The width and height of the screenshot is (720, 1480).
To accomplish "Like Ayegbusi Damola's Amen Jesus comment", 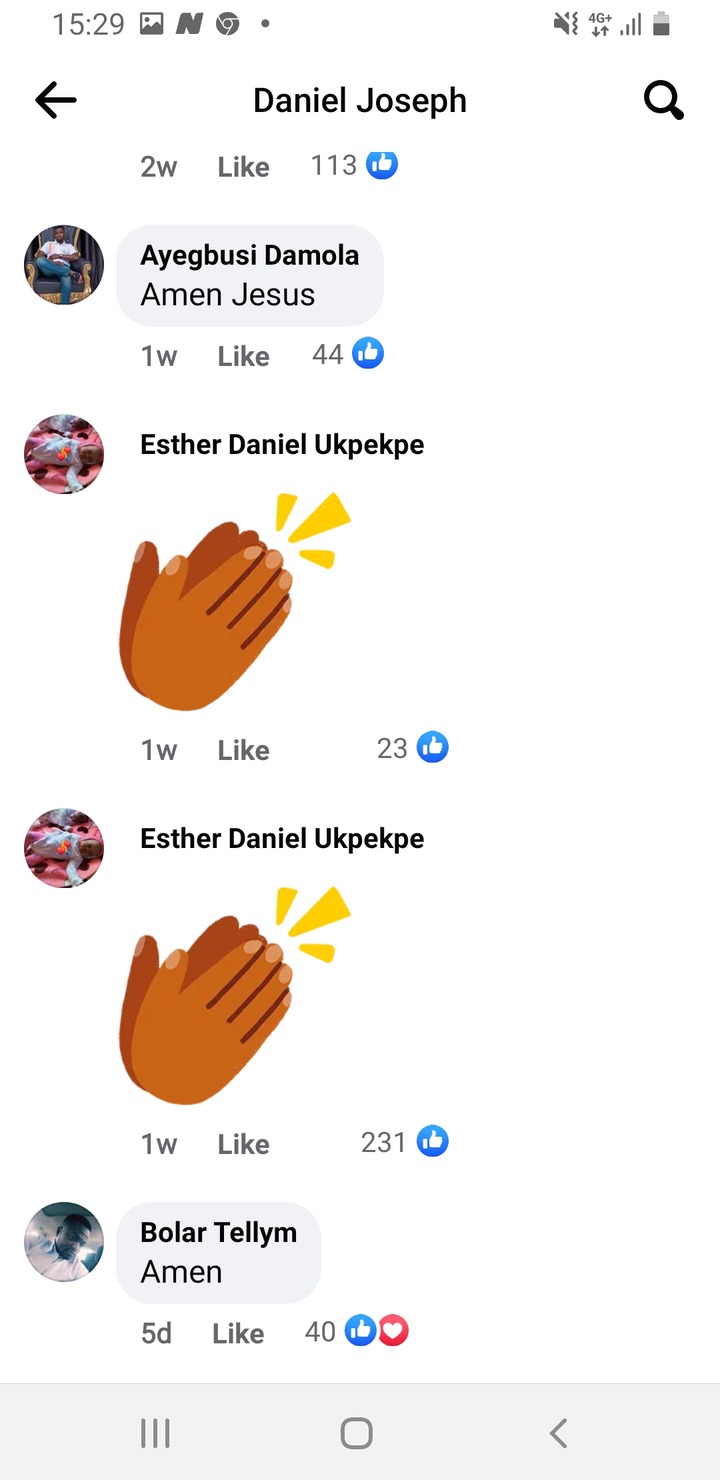I will click(x=244, y=356).
